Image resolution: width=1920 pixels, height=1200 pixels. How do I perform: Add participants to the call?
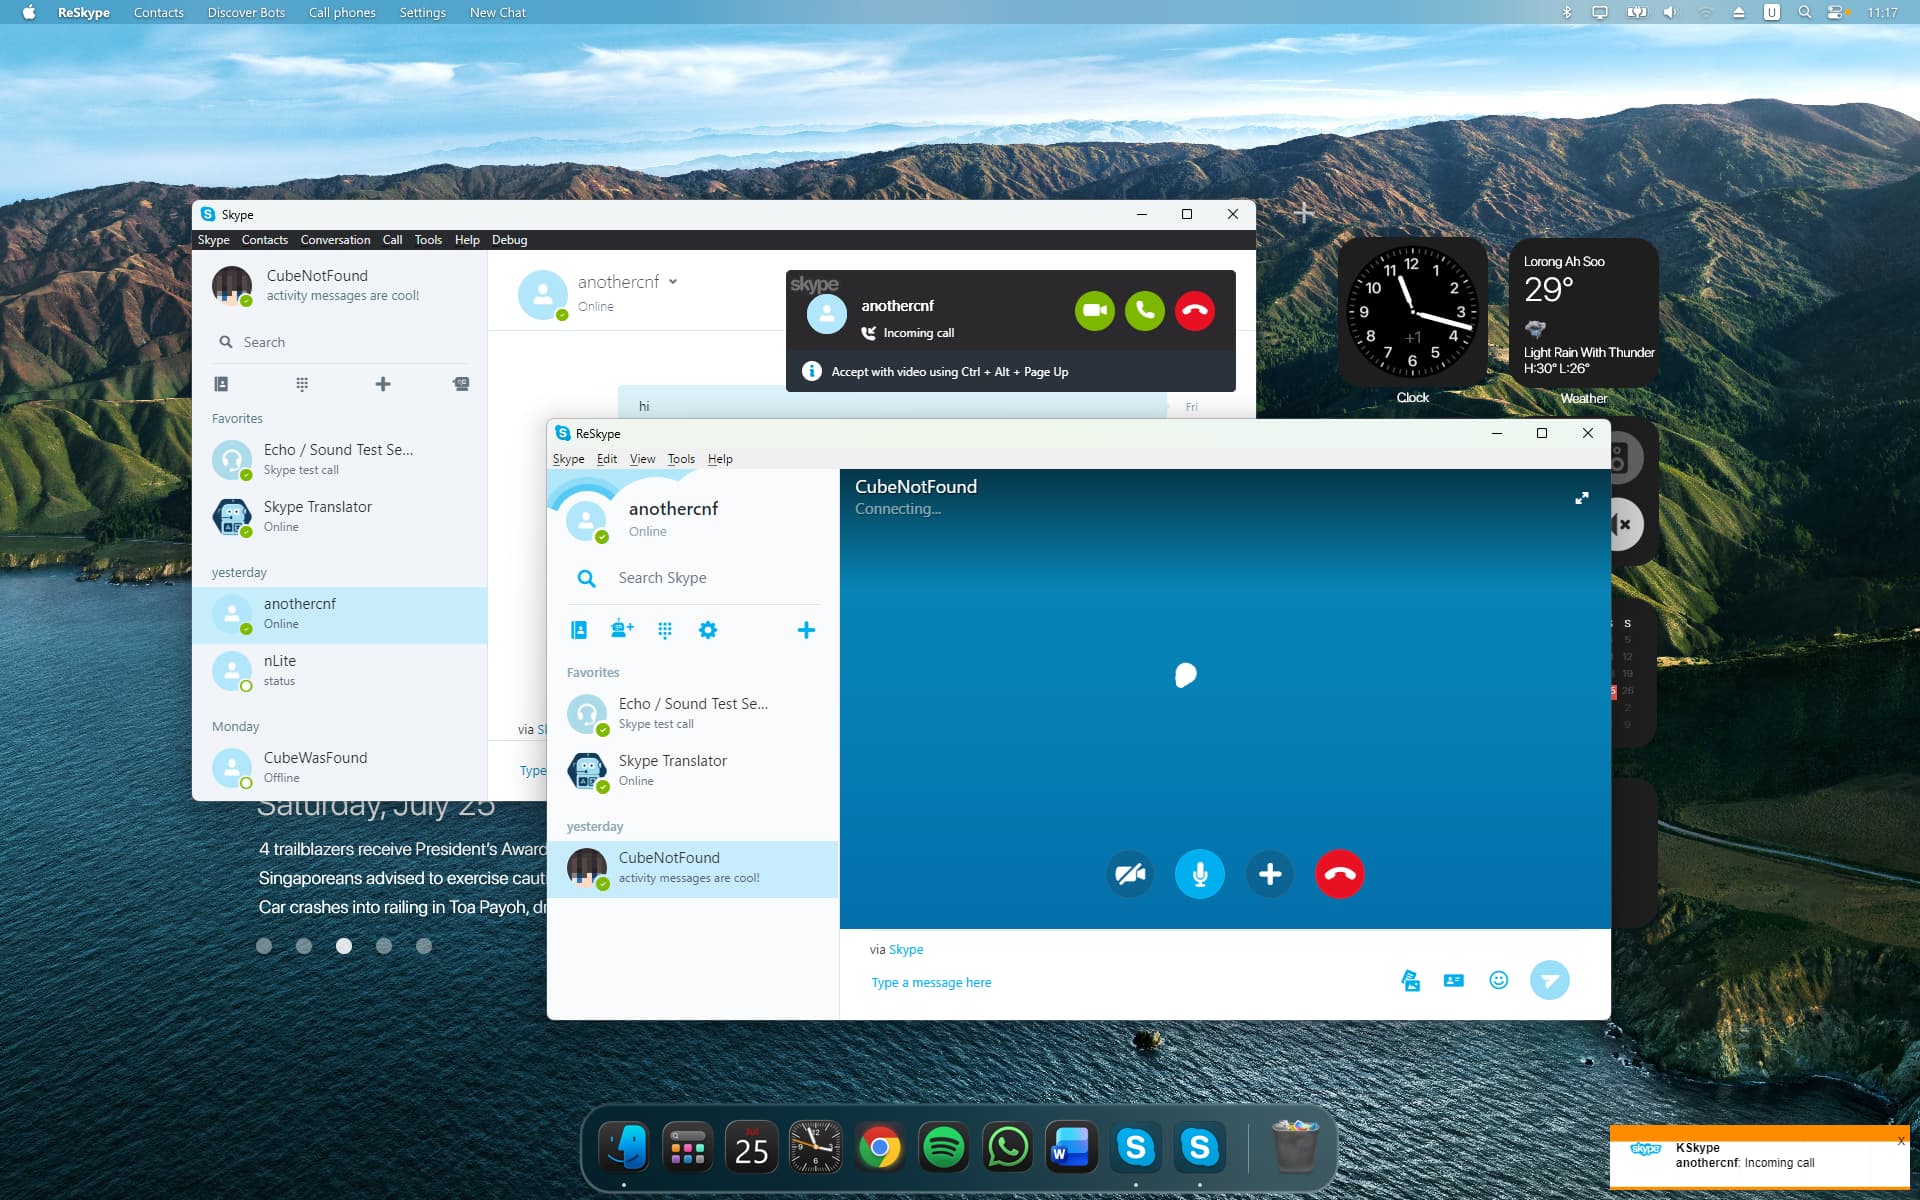(1269, 874)
